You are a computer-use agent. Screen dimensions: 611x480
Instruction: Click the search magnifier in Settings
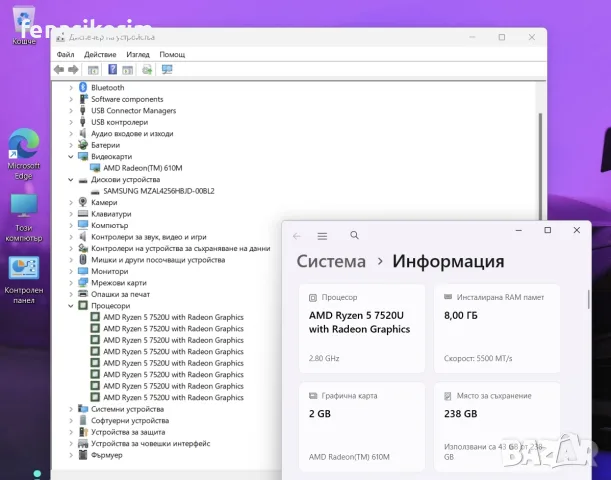pyautogui.click(x=354, y=235)
